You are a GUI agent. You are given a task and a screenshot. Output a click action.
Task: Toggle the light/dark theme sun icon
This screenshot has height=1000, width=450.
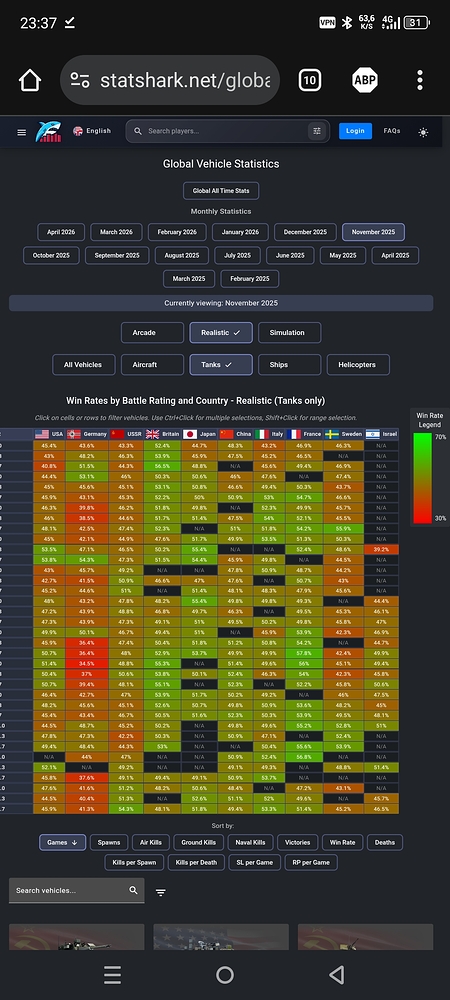click(x=423, y=132)
